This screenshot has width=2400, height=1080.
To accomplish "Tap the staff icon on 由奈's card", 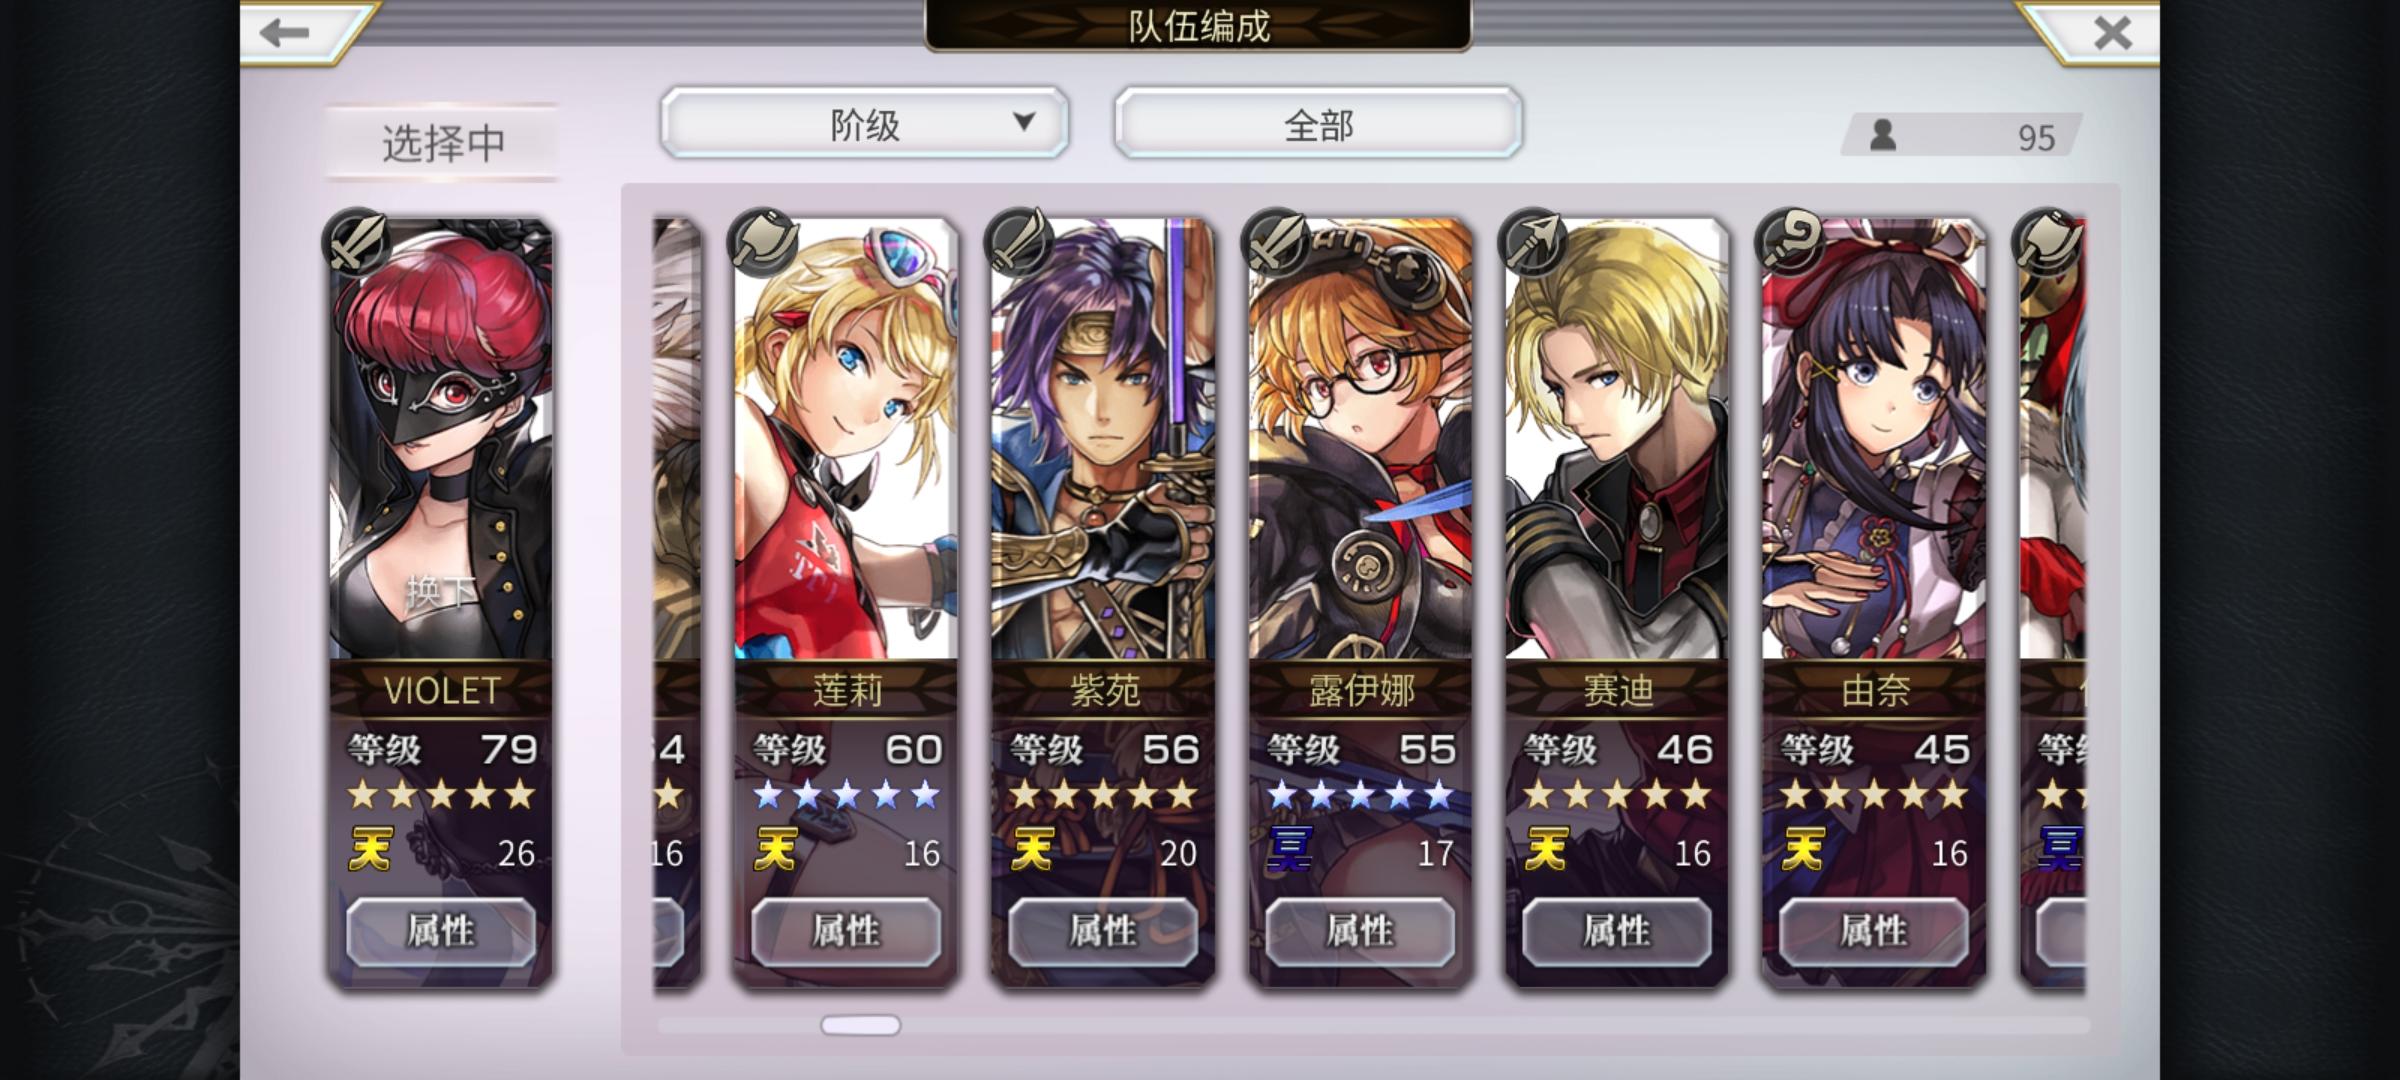I will click(1790, 242).
